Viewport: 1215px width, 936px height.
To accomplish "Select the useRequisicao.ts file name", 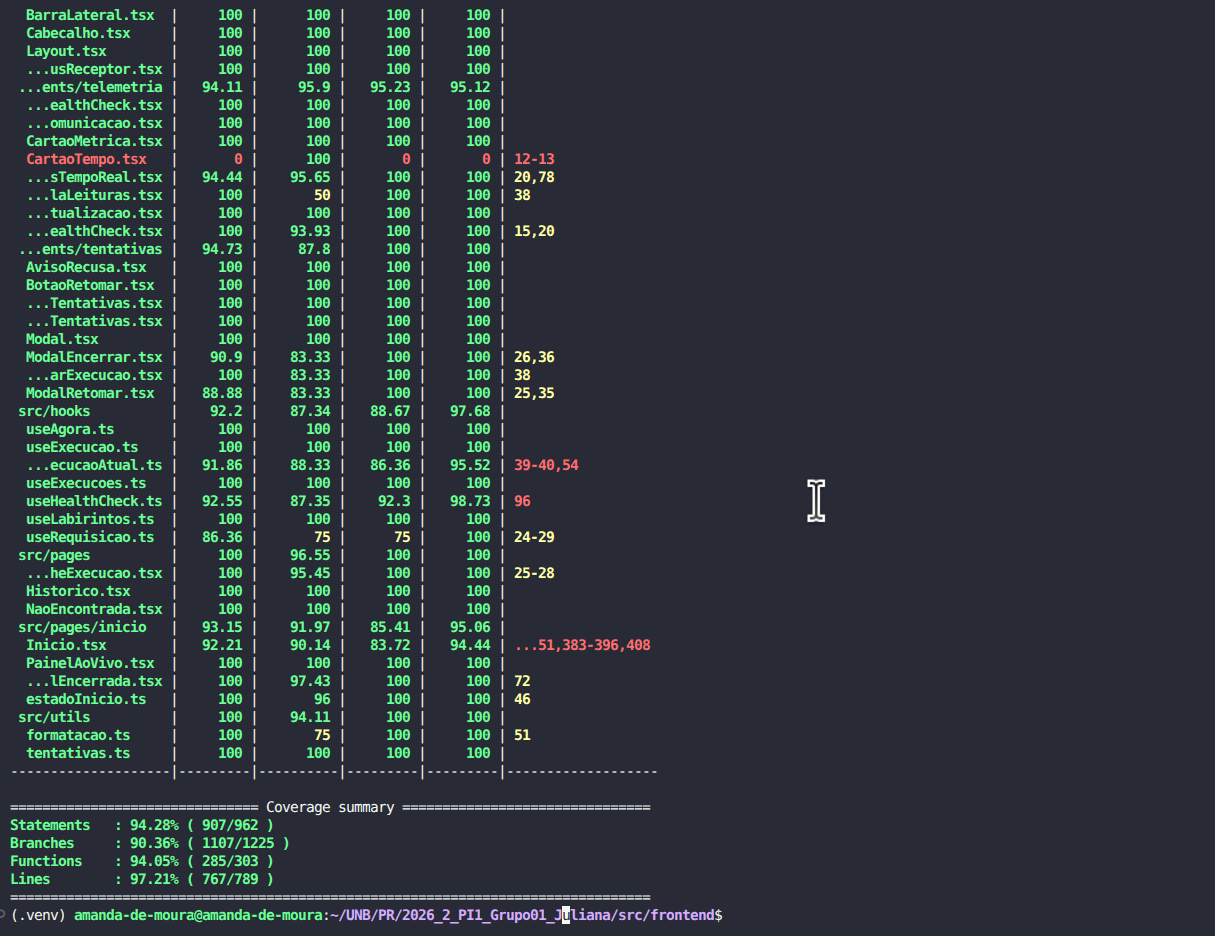I will point(90,537).
